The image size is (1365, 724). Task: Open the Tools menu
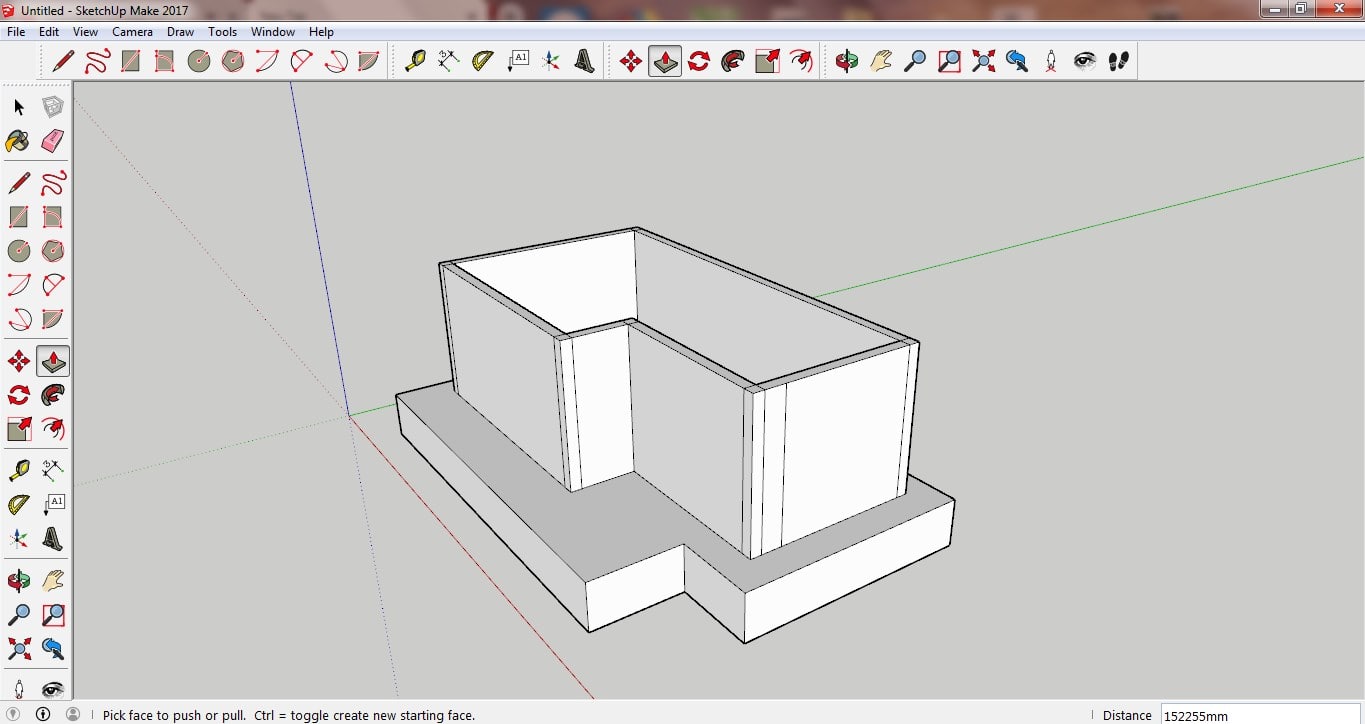click(x=223, y=32)
